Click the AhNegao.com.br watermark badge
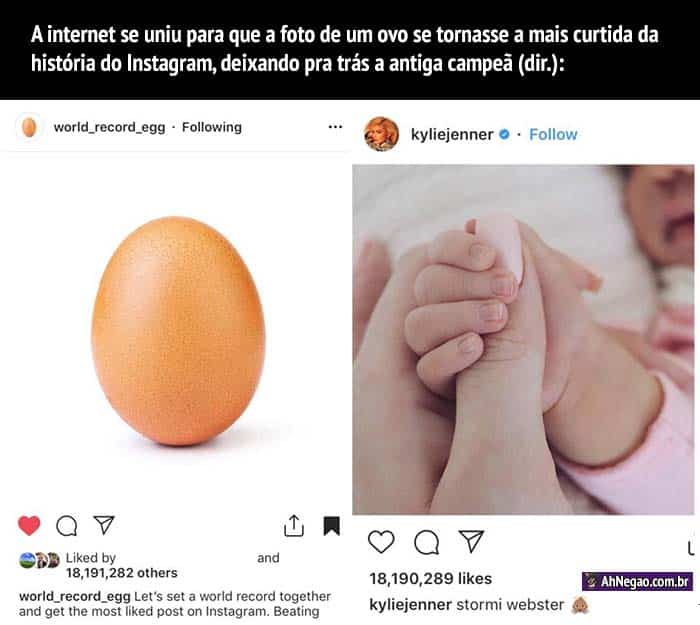The image size is (700, 625). pyautogui.click(x=638, y=582)
